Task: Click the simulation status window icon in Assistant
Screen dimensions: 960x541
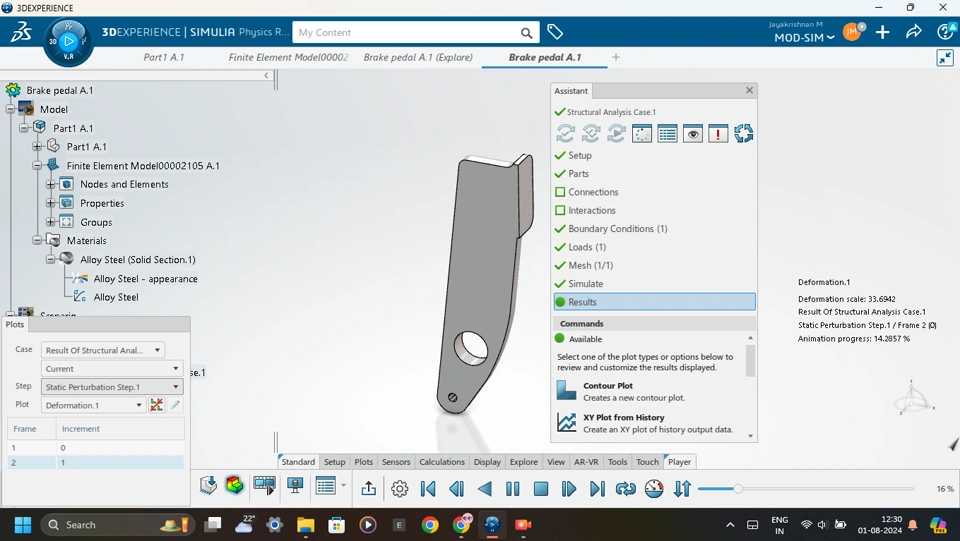Action: [x=642, y=133]
